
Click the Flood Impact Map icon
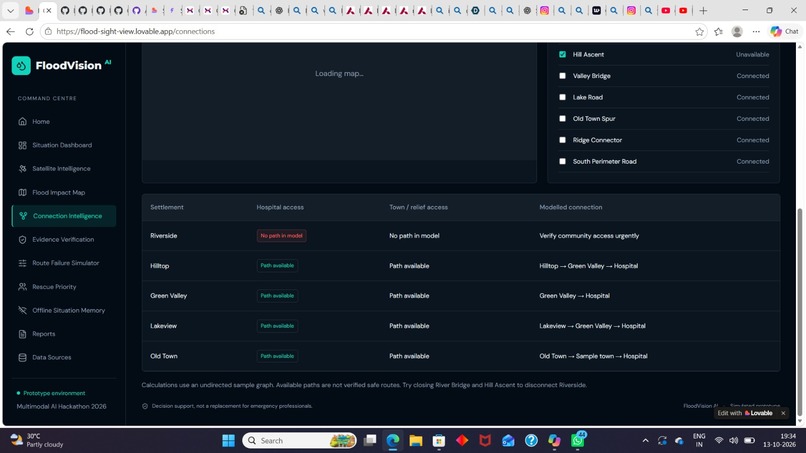click(23, 192)
